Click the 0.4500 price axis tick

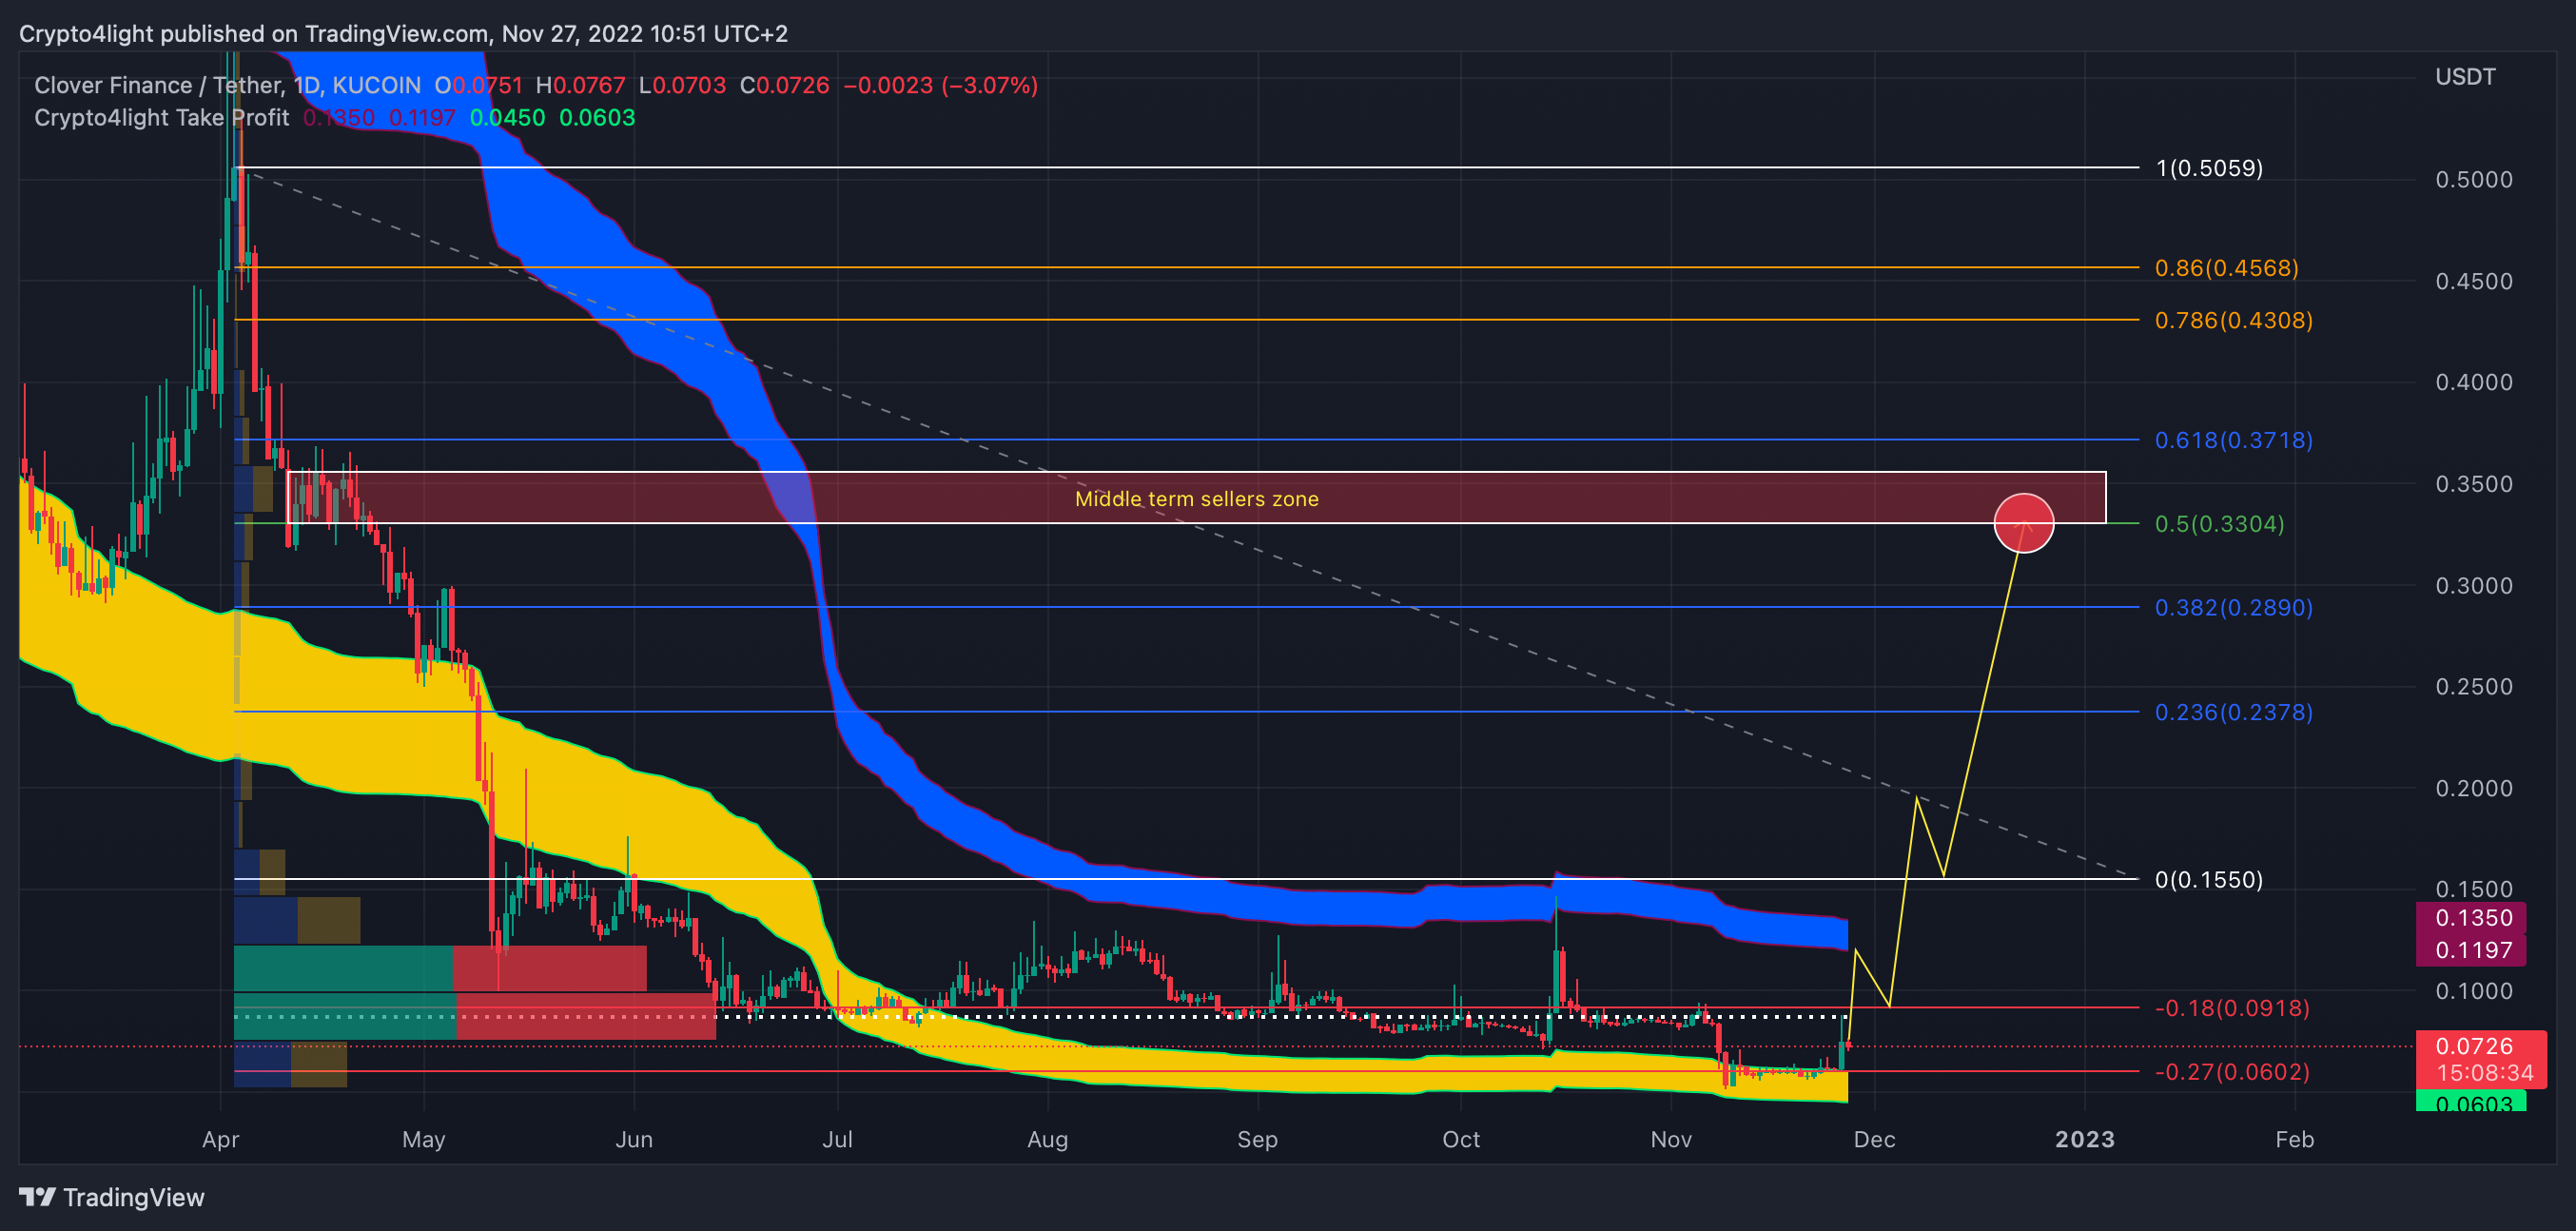tap(2473, 281)
